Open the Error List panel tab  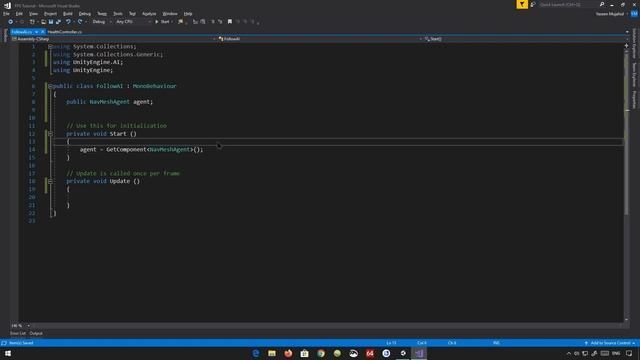[18, 333]
